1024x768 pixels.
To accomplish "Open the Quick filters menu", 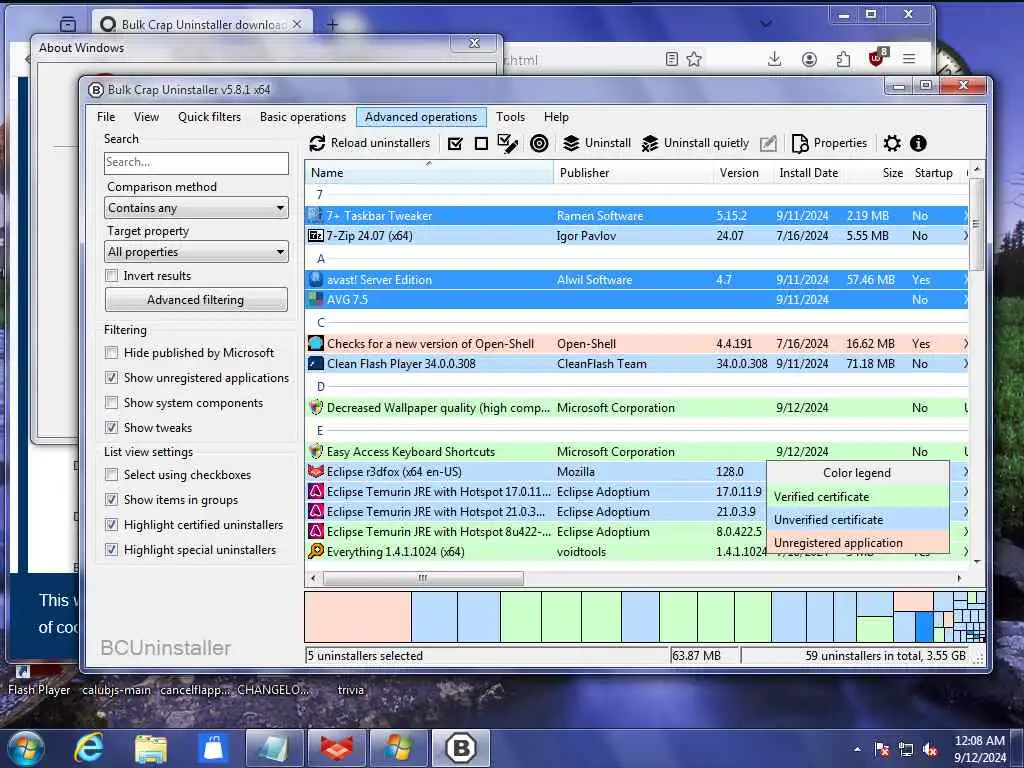I will point(210,117).
